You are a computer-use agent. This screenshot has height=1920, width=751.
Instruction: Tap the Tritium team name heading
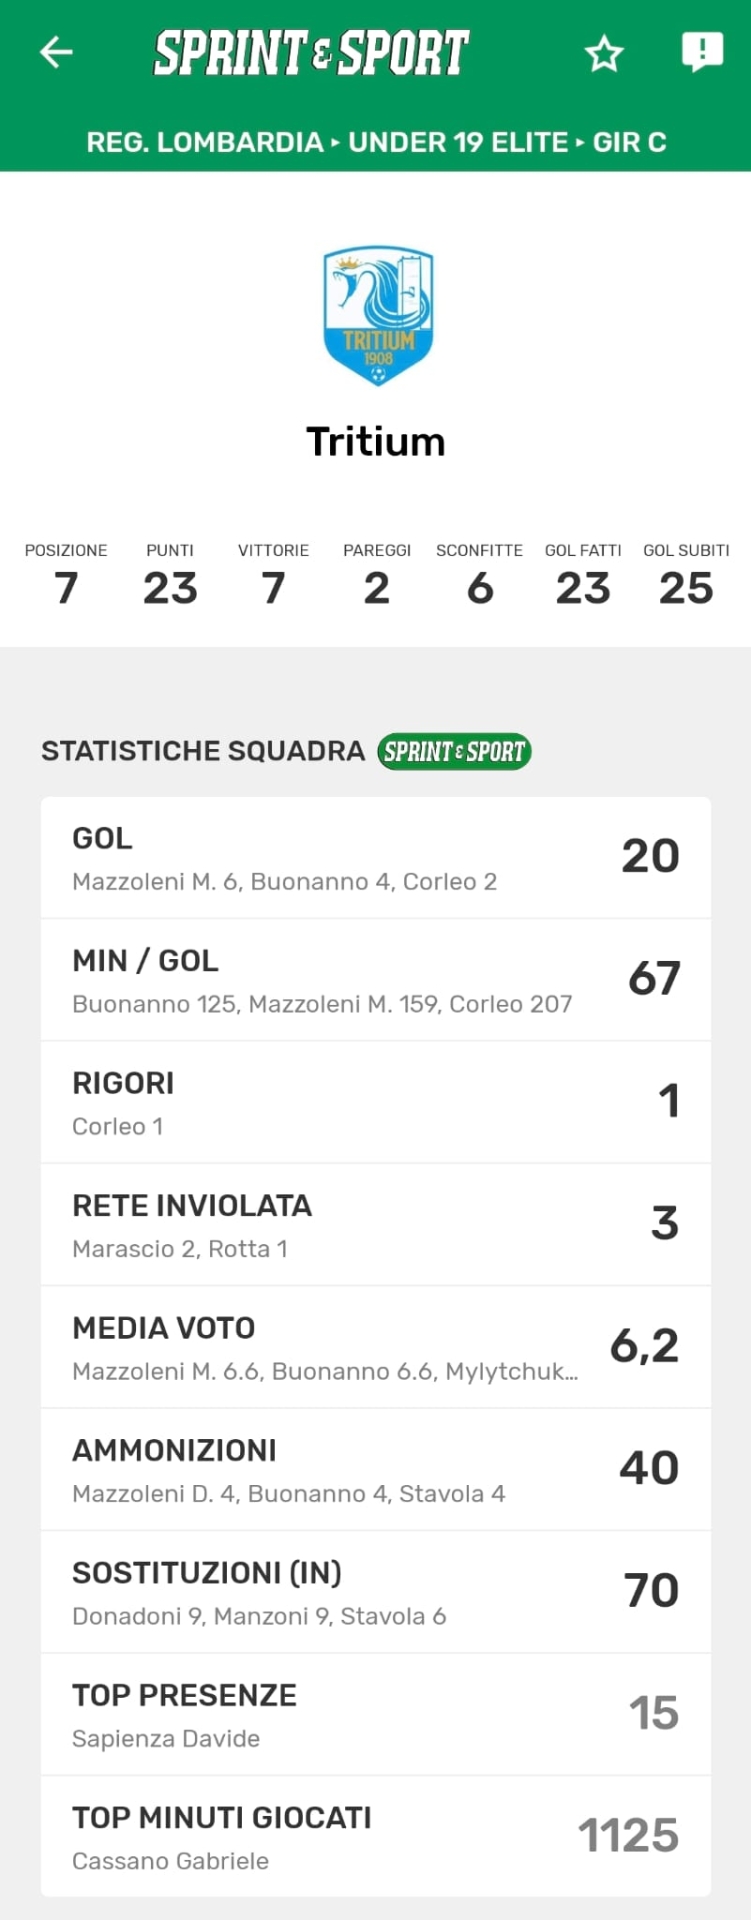[x=376, y=441]
